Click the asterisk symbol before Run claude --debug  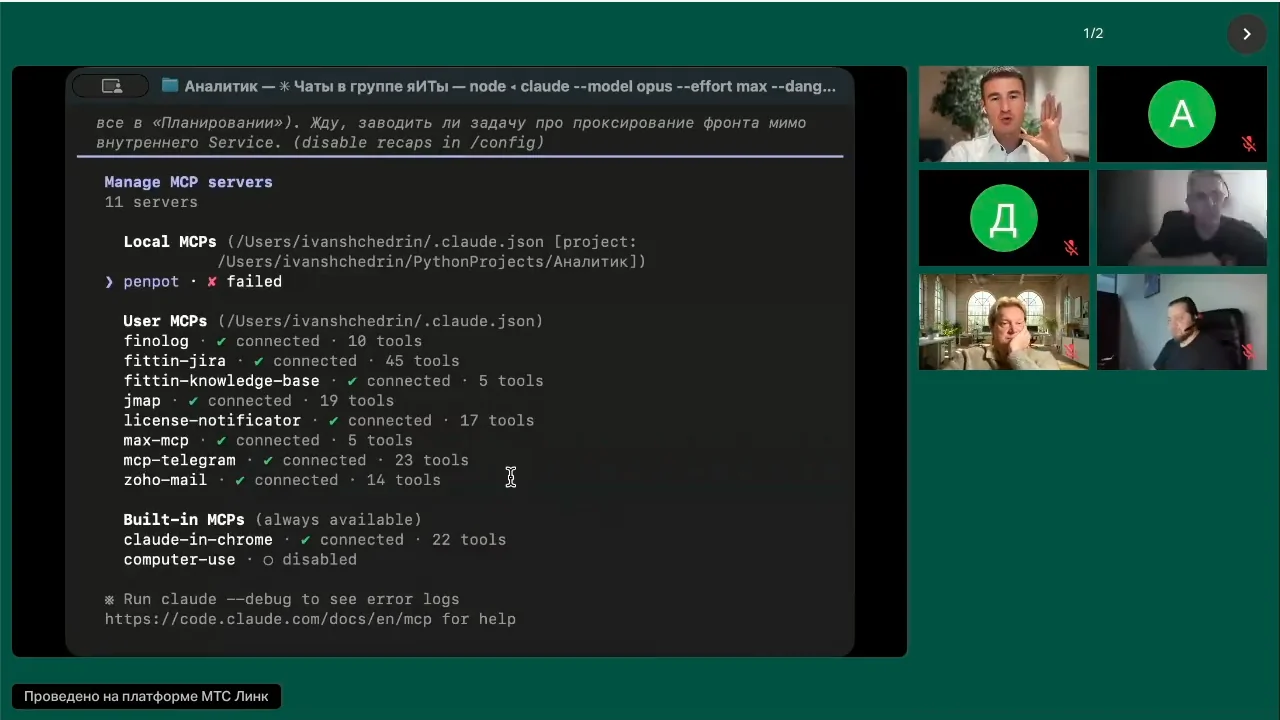[x=109, y=600]
